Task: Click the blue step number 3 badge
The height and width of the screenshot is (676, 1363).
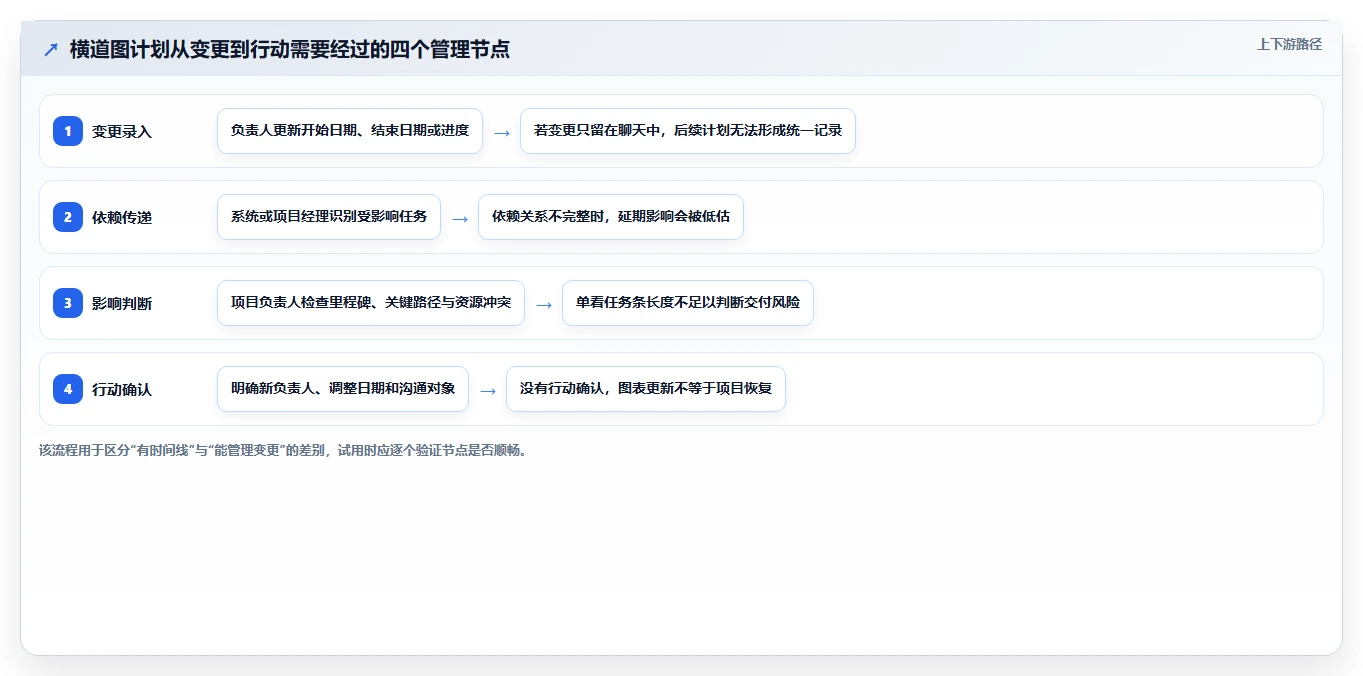Action: pos(68,303)
